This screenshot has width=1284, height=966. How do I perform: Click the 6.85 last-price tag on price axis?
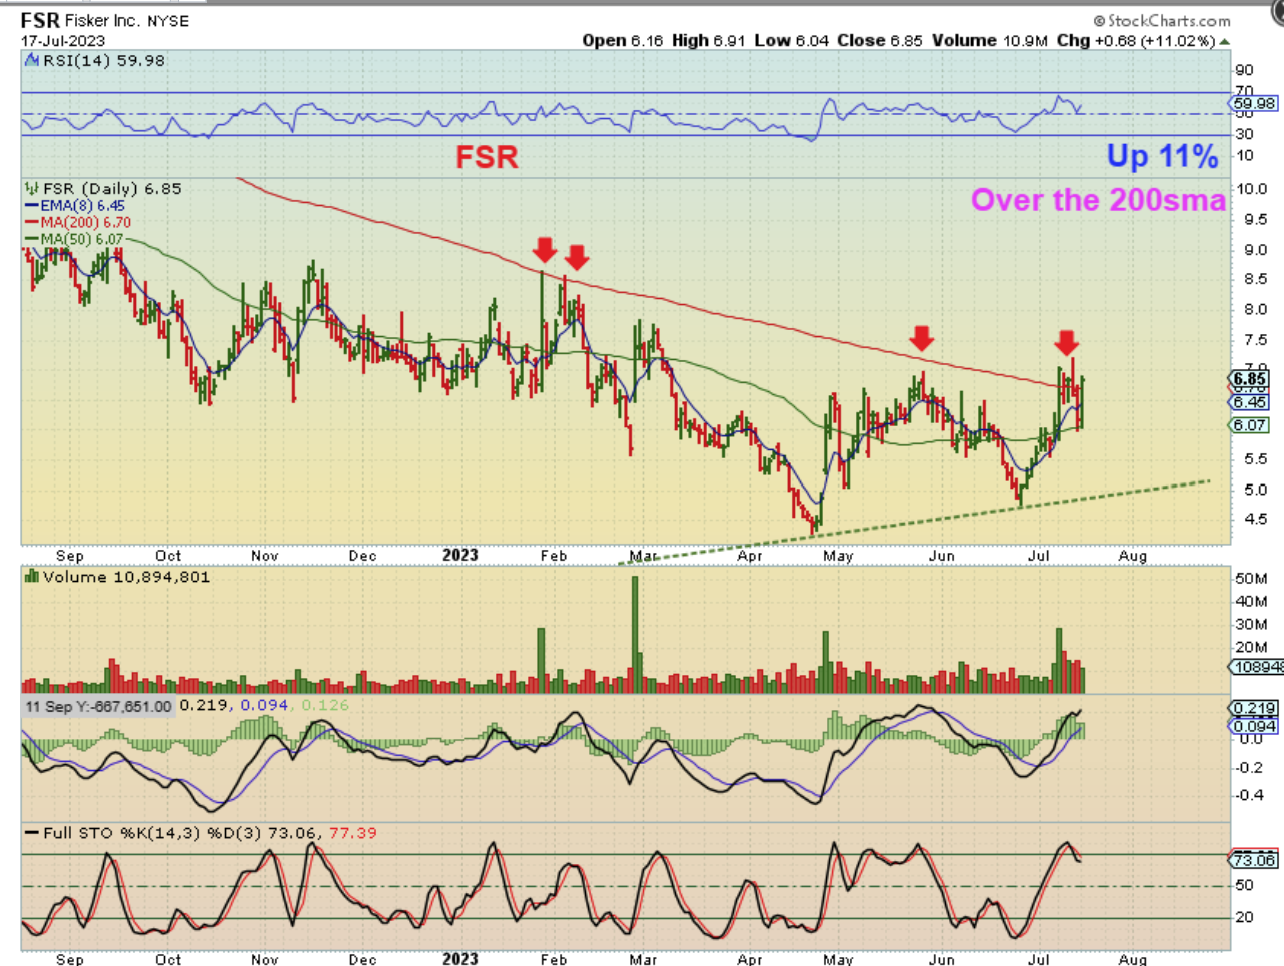click(1250, 379)
